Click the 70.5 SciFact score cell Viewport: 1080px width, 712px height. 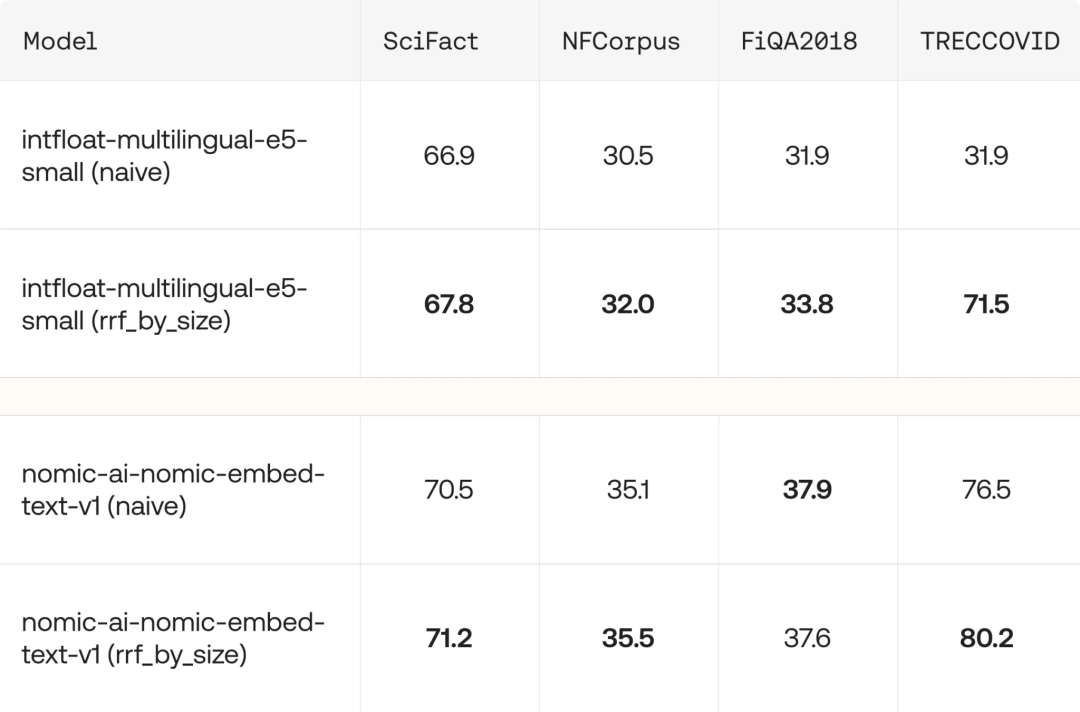point(449,490)
